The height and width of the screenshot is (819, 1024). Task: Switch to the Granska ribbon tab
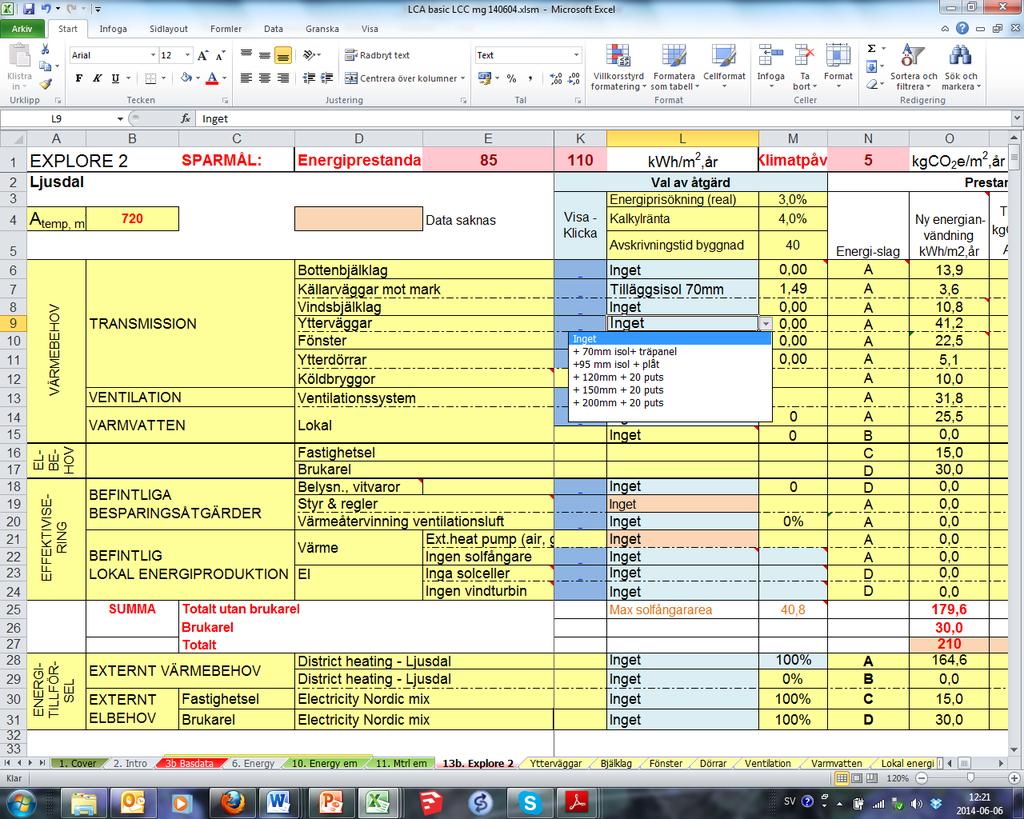(322, 29)
